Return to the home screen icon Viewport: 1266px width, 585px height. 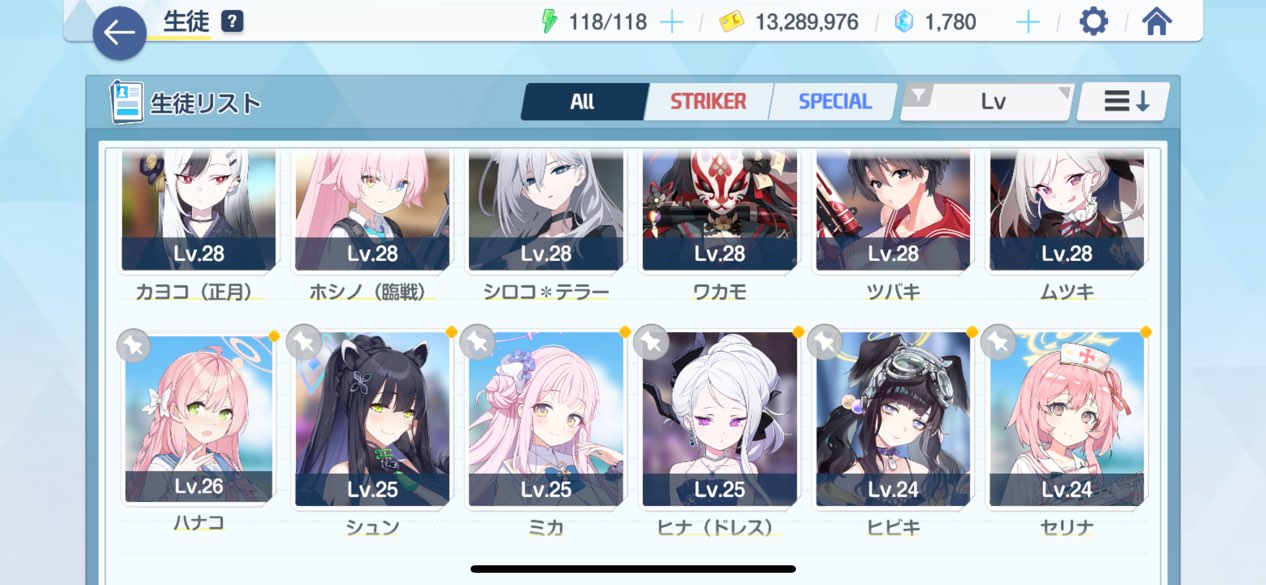(1156, 21)
